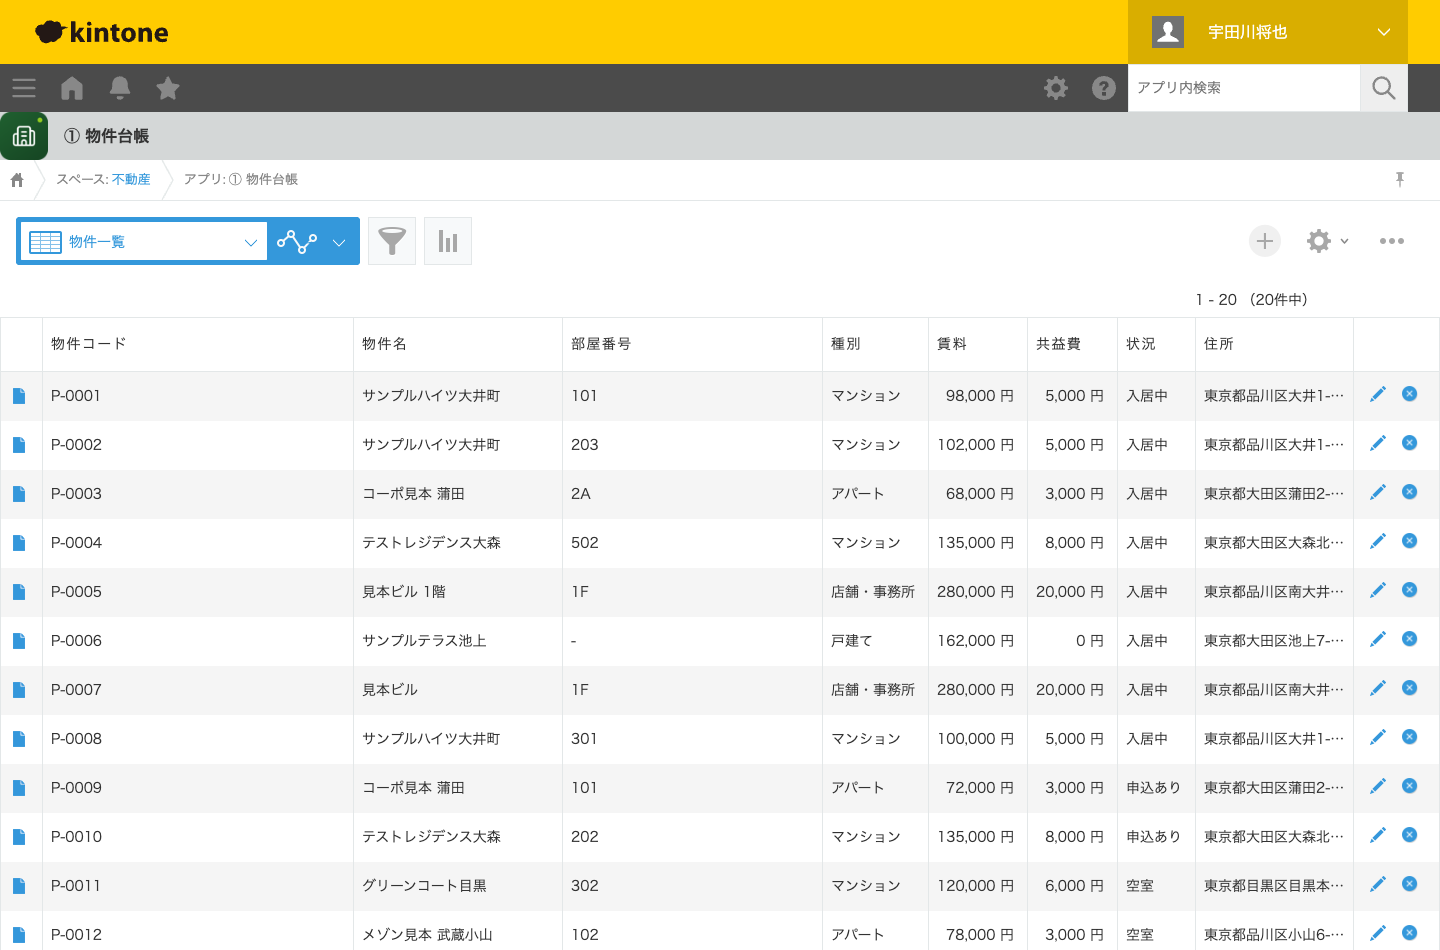The image size is (1440, 950).
Task: Open the filter funnel button
Action: pos(392,241)
